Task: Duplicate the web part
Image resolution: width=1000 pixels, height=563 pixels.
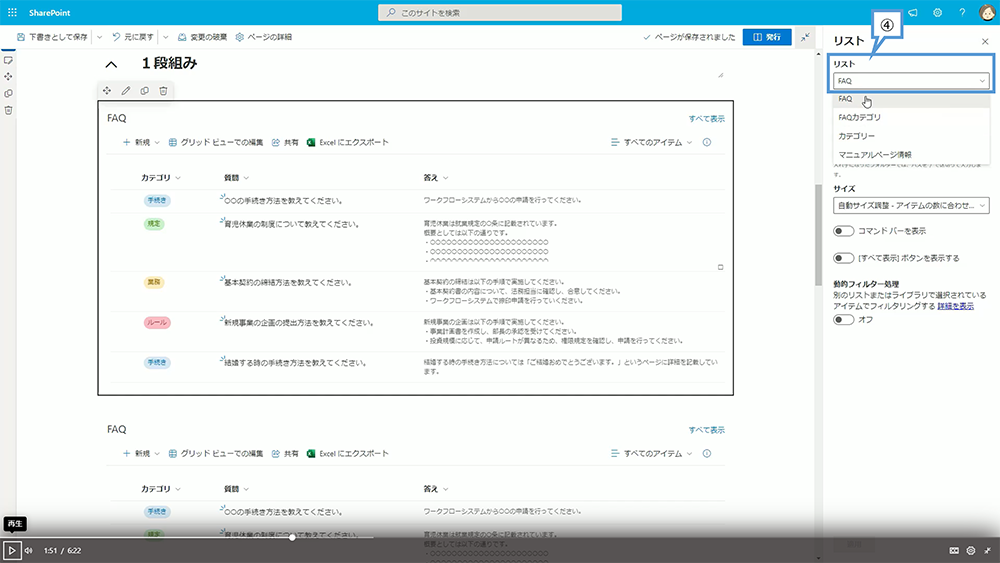Action: [x=145, y=91]
